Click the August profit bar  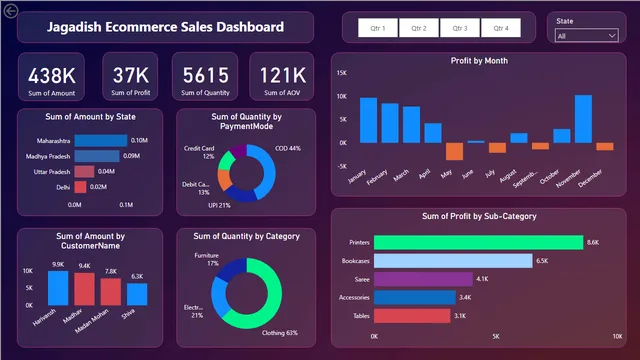point(519,138)
